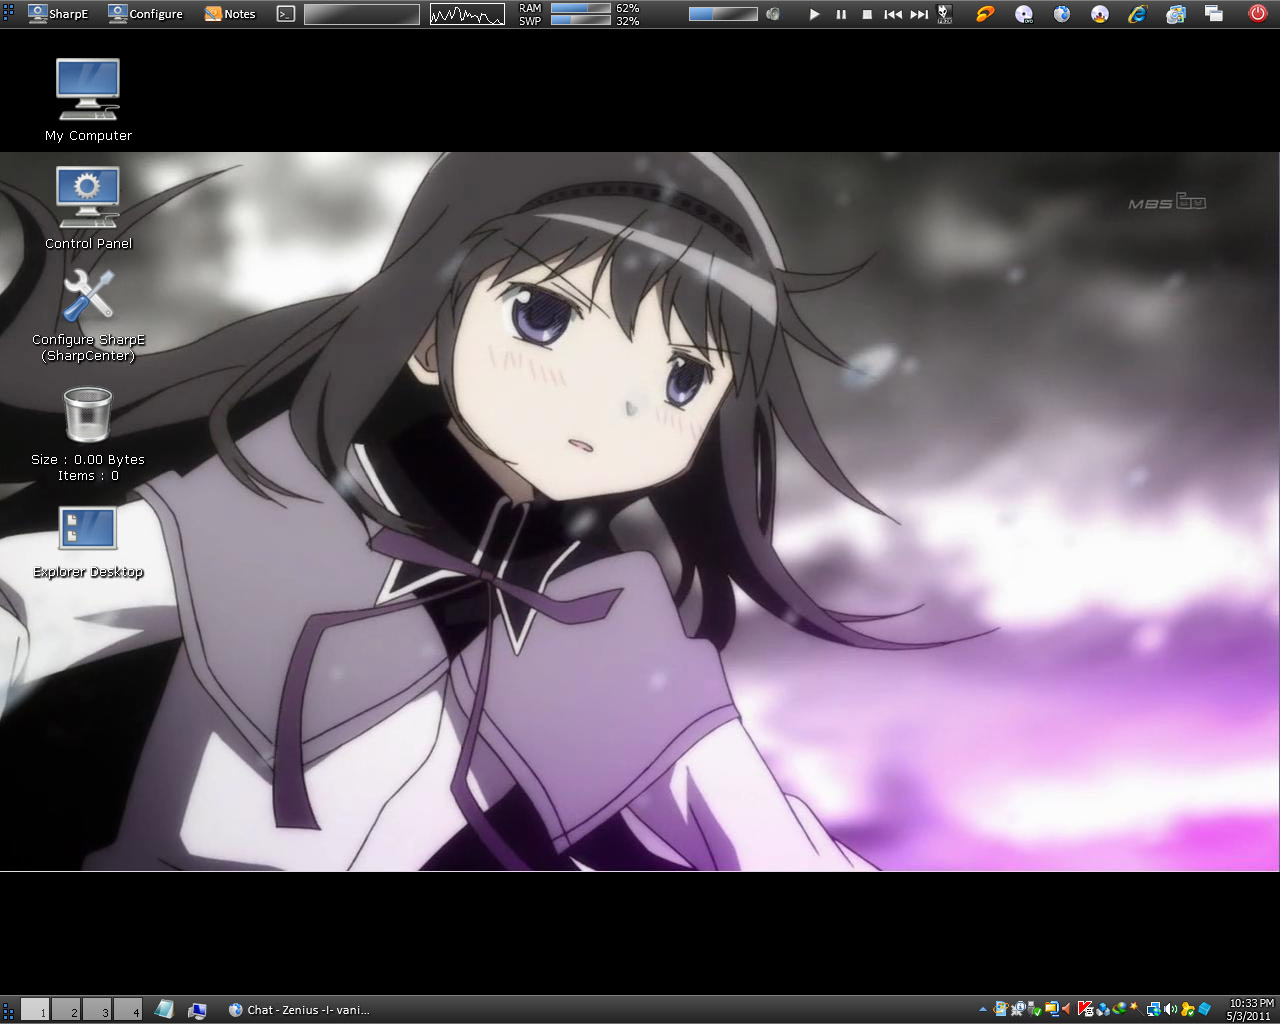This screenshot has height=1024, width=1280.
Task: Launch Windows Live Messenger shortcut
Action: click(1176, 14)
